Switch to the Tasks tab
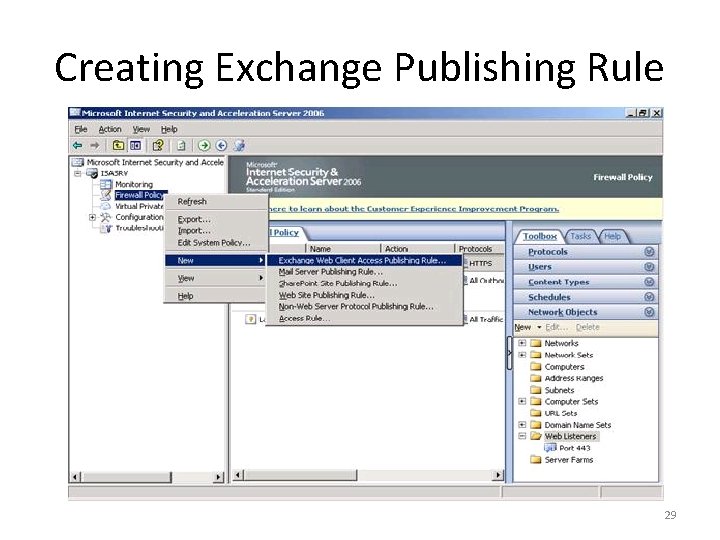 (x=580, y=236)
